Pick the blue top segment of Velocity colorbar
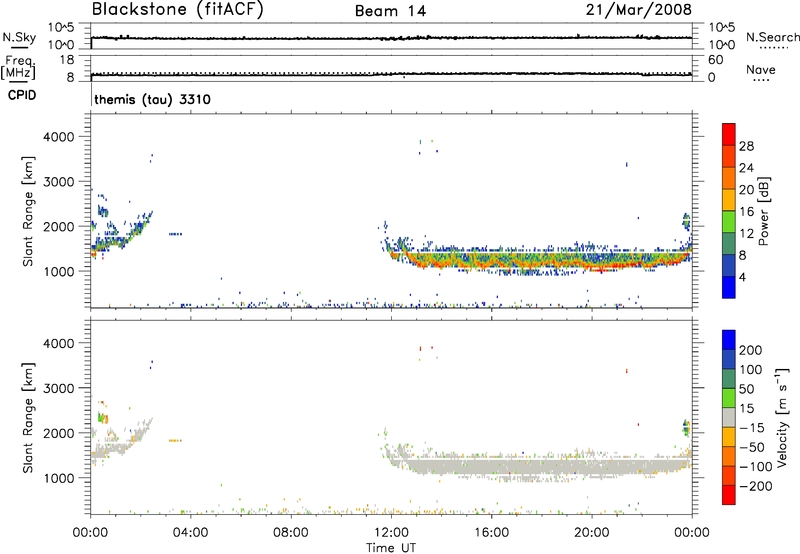The image size is (800, 554). (729, 340)
